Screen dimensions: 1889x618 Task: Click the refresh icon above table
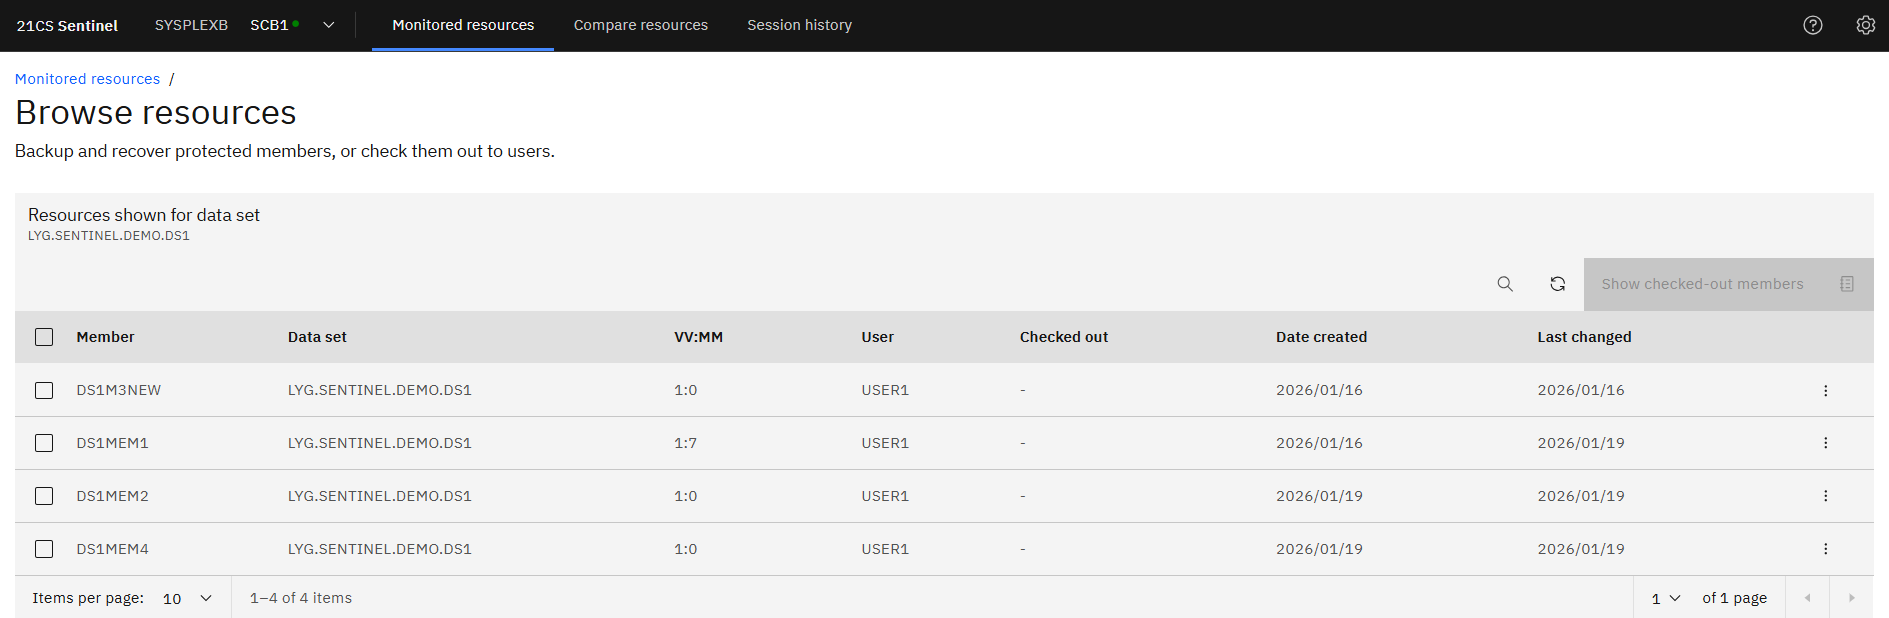[x=1557, y=284]
